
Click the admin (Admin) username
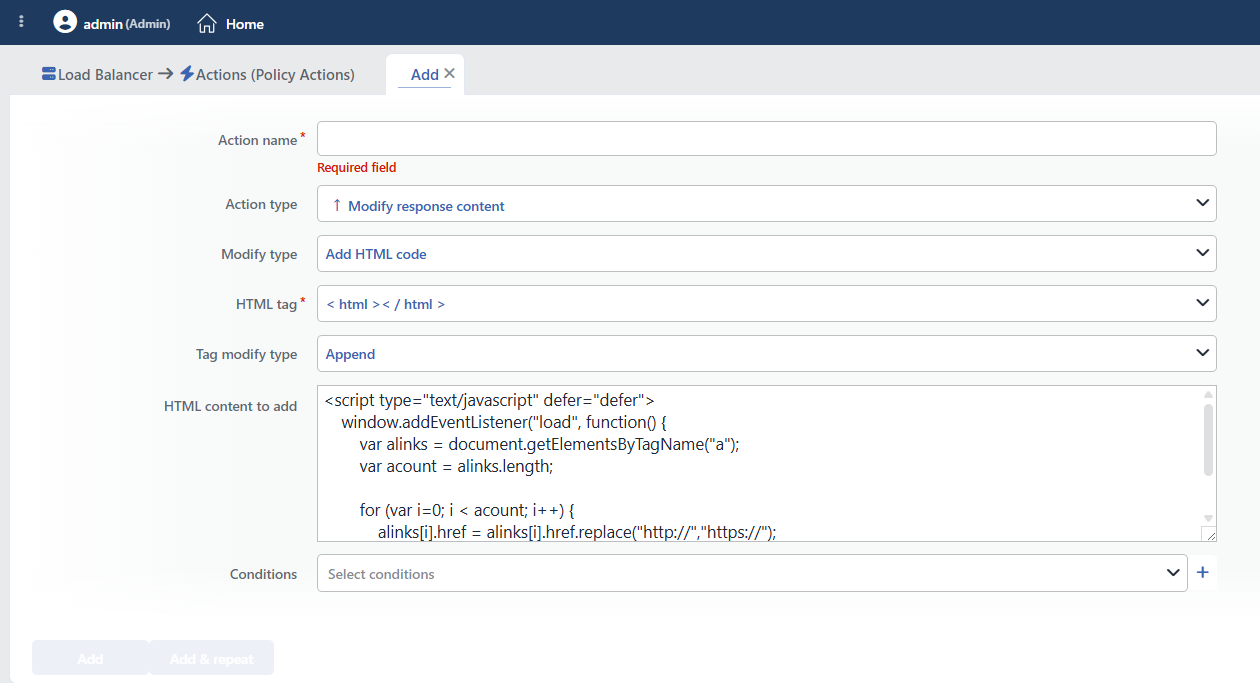tap(127, 23)
